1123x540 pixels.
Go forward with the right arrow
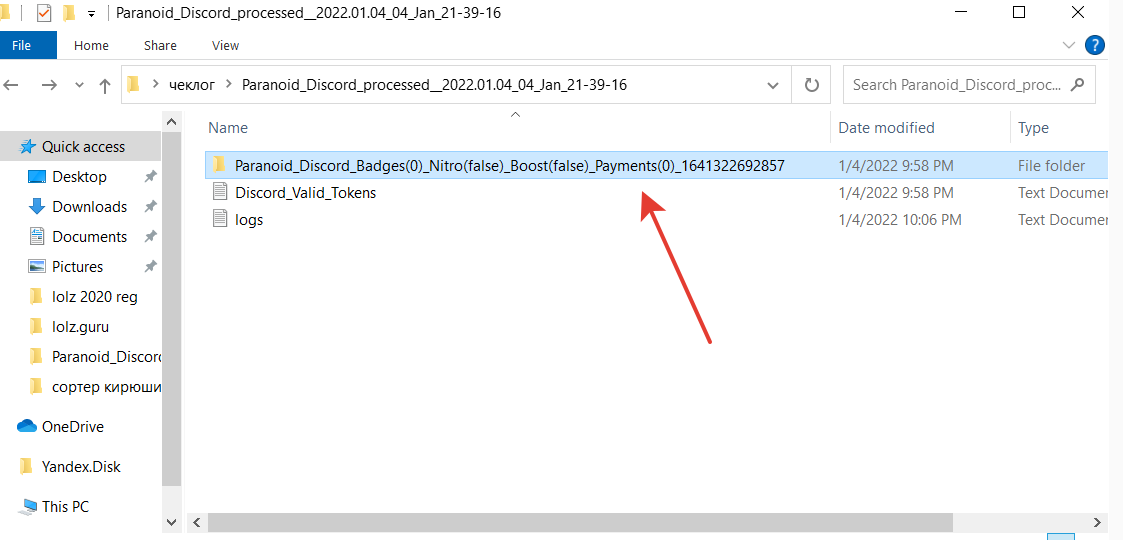coord(49,85)
